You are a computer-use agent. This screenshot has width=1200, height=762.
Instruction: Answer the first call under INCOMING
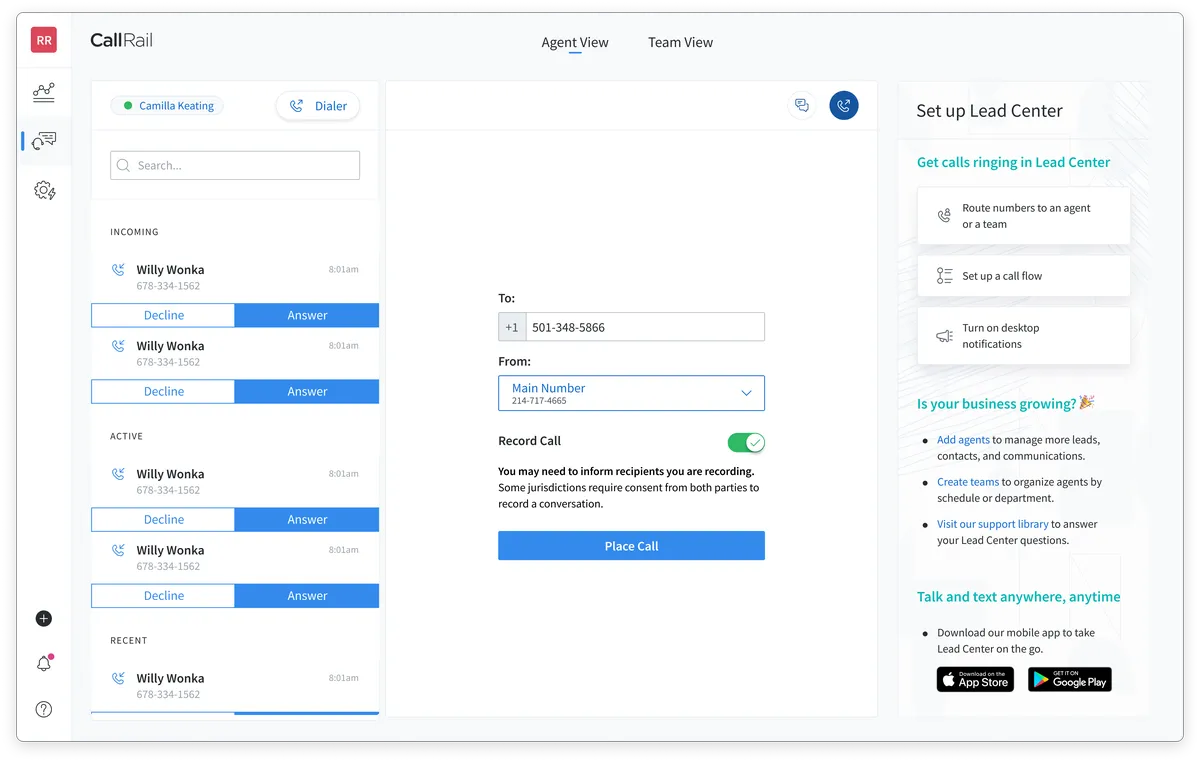[307, 315]
